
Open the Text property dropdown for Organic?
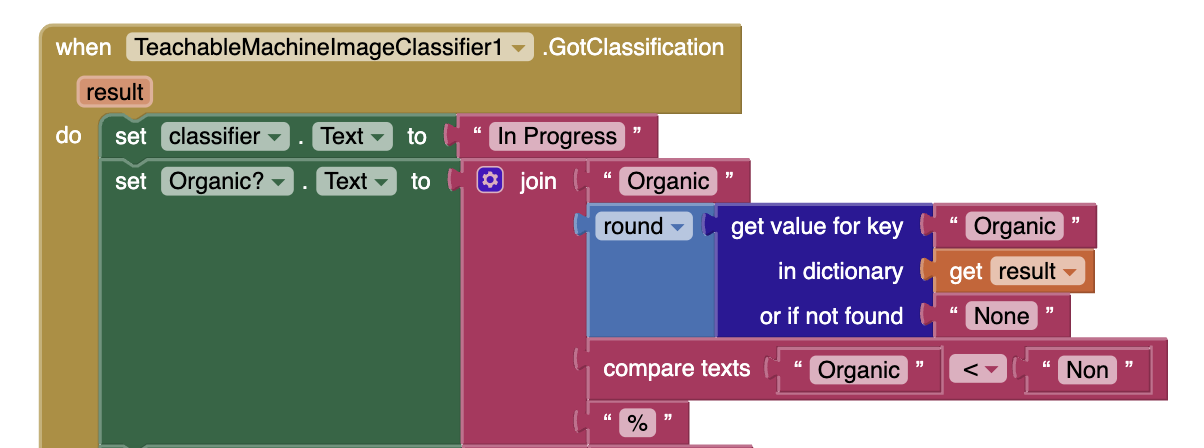(x=385, y=182)
